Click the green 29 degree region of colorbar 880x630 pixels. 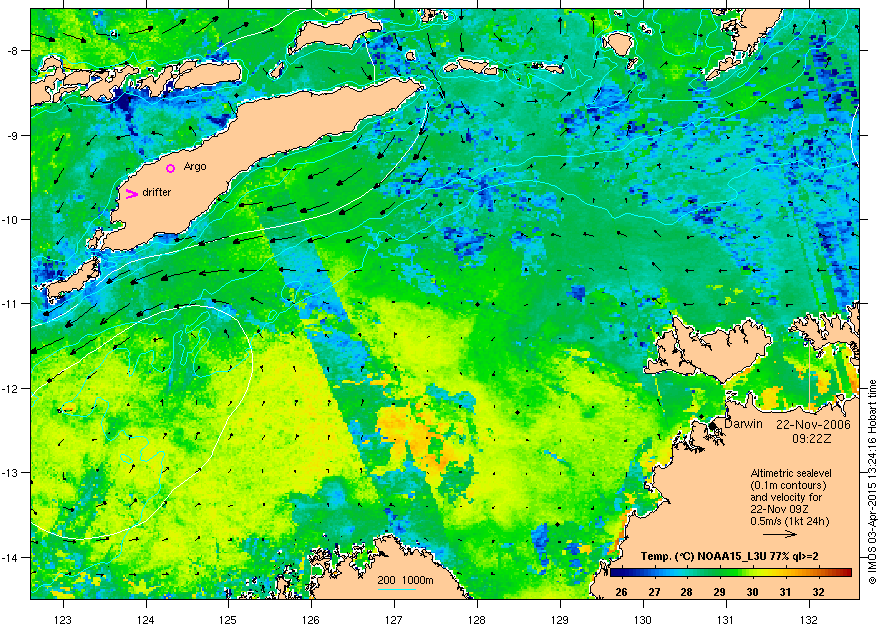click(x=719, y=573)
